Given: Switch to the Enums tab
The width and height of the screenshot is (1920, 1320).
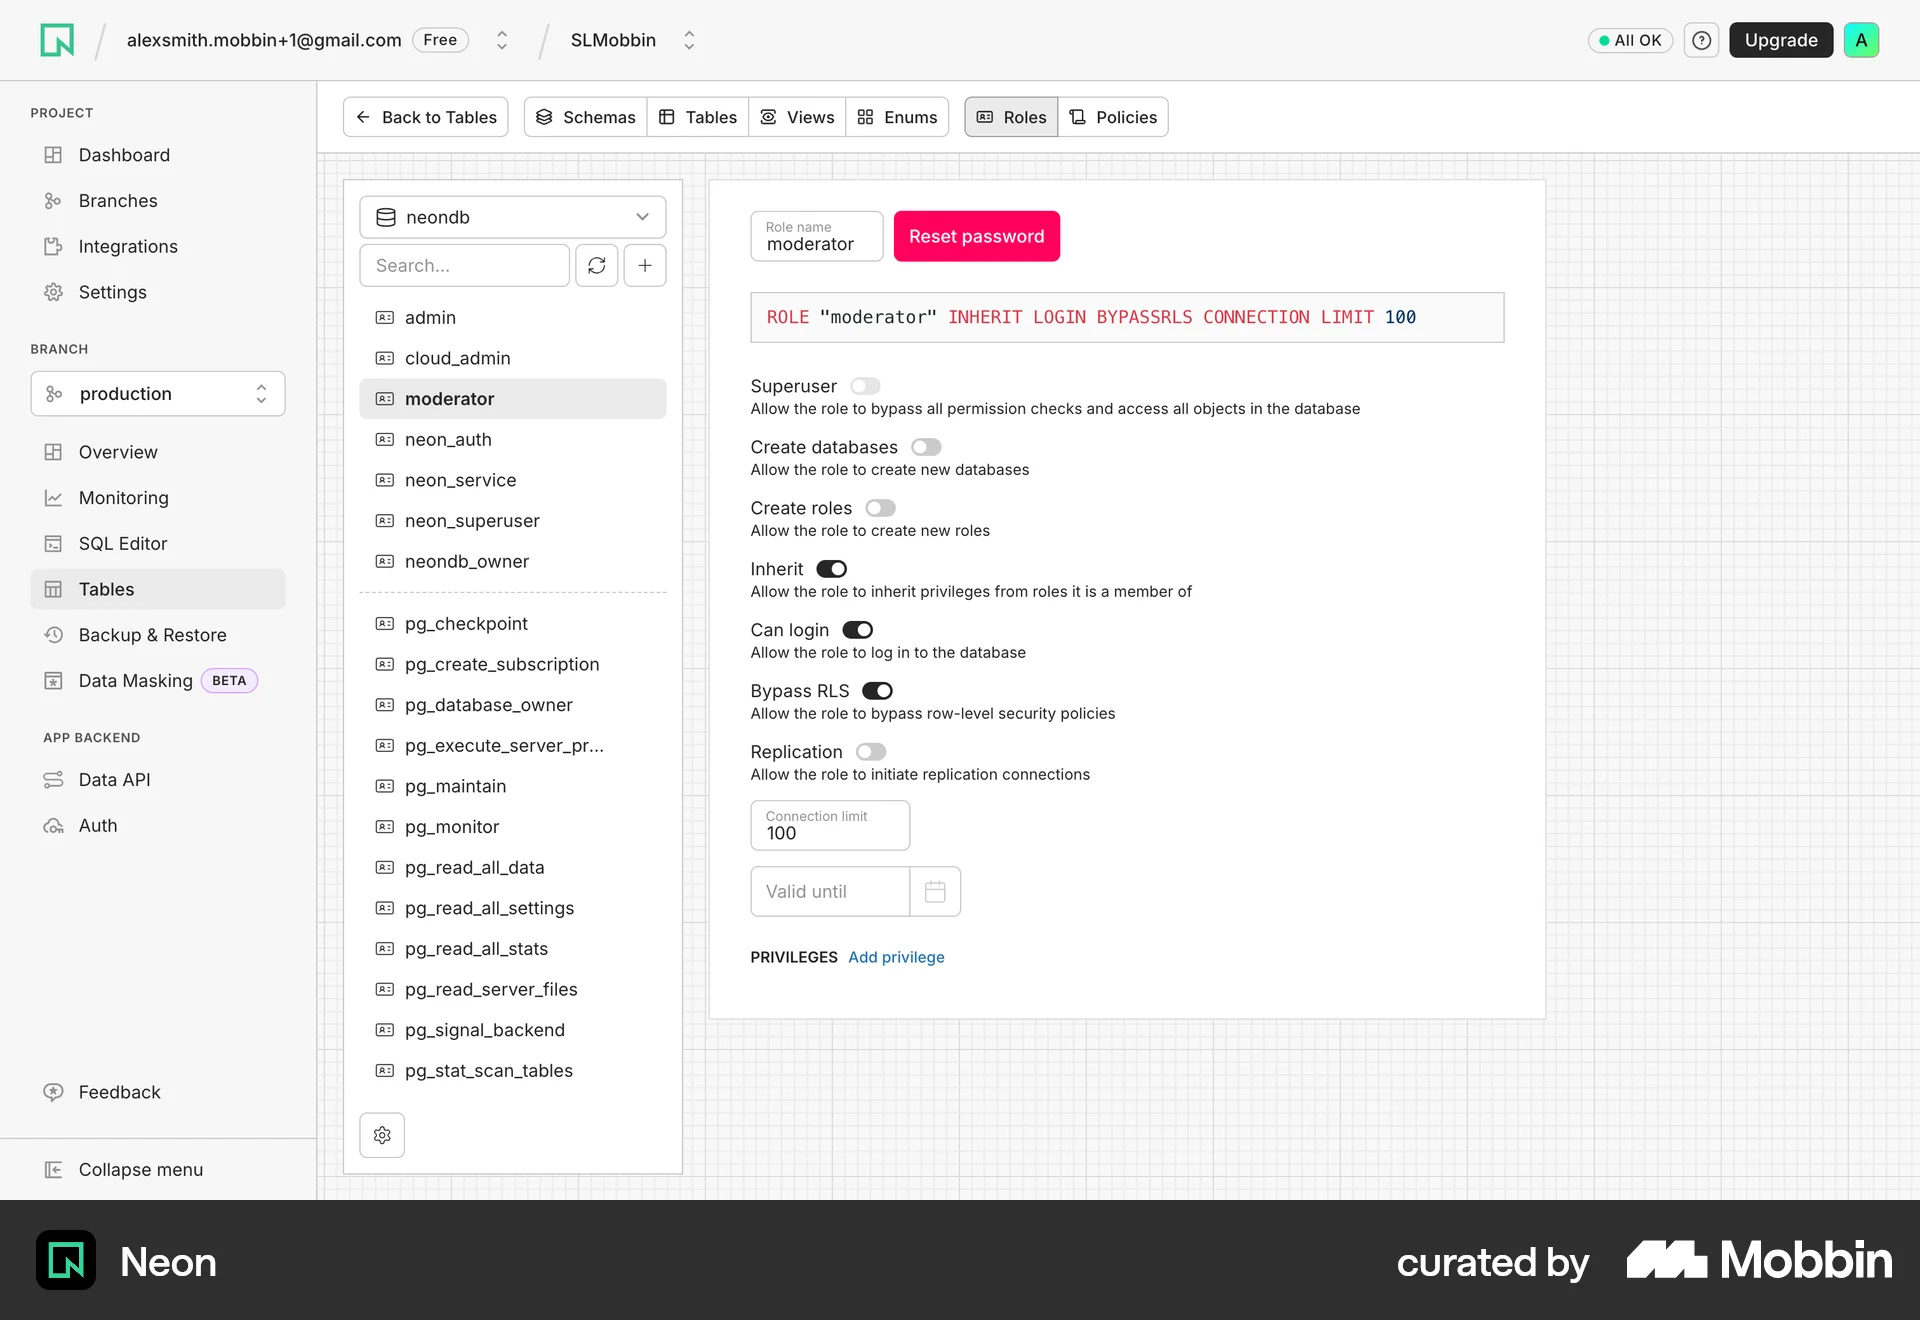Looking at the screenshot, I should coord(897,117).
